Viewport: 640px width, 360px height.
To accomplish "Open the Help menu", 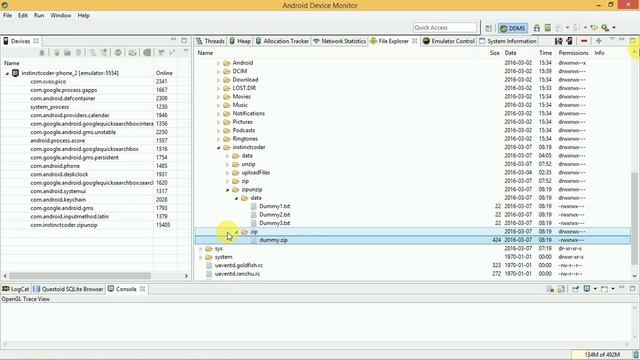I will [x=83, y=15].
